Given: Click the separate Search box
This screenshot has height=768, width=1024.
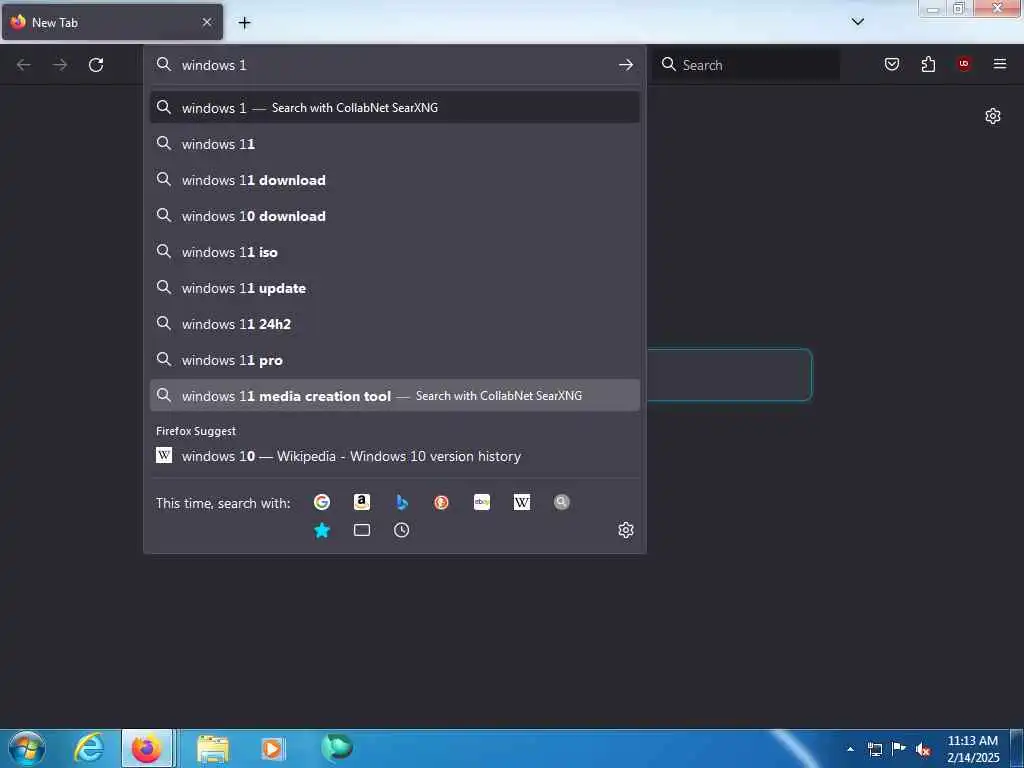Looking at the screenshot, I should 746,65.
